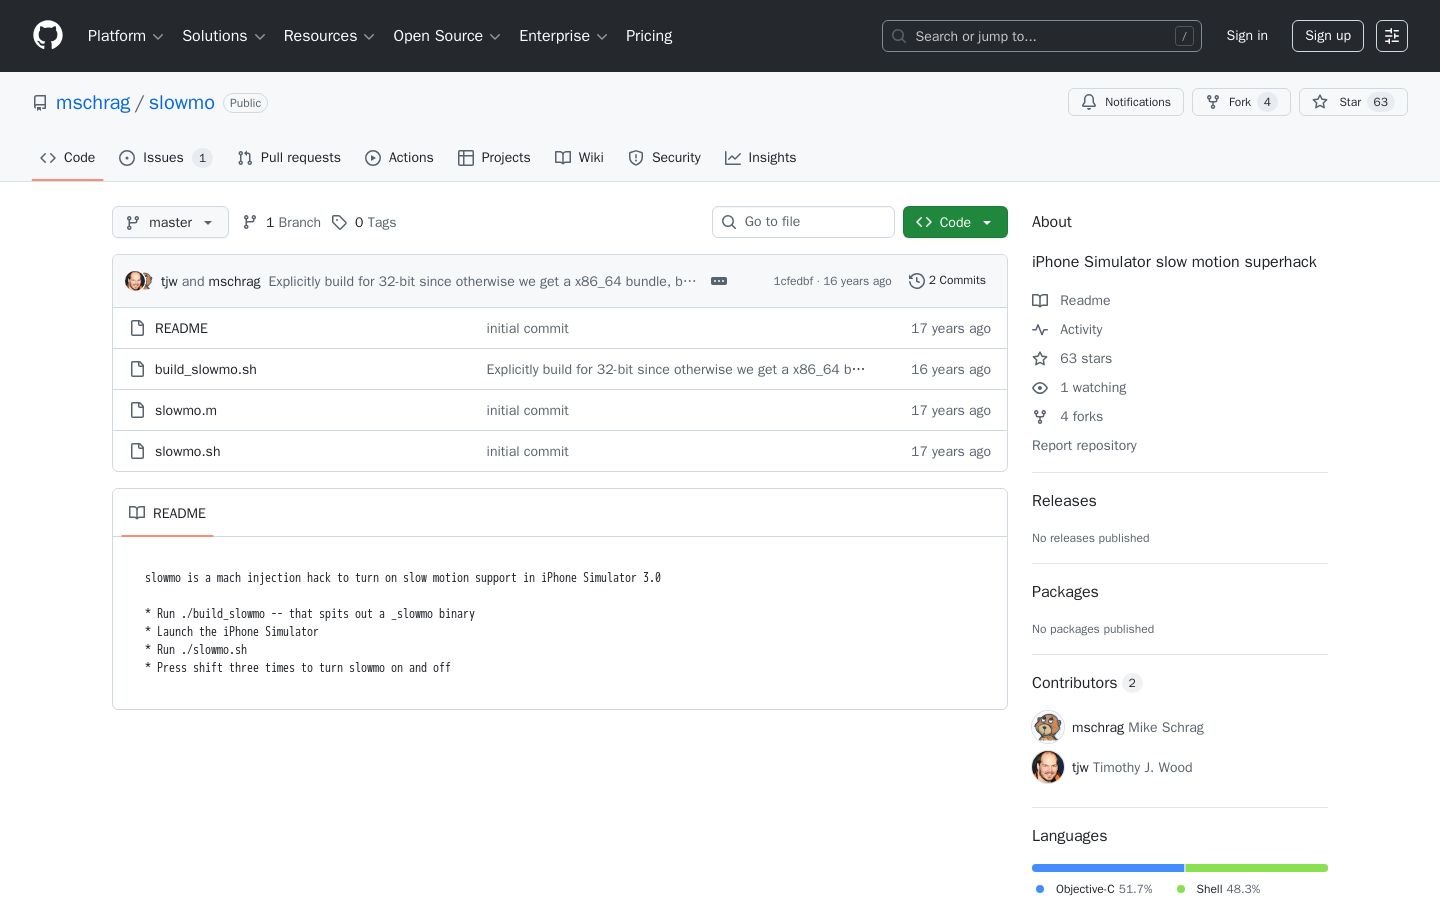Open the mschrag owner link
The image size is (1440, 900).
pos(93,103)
